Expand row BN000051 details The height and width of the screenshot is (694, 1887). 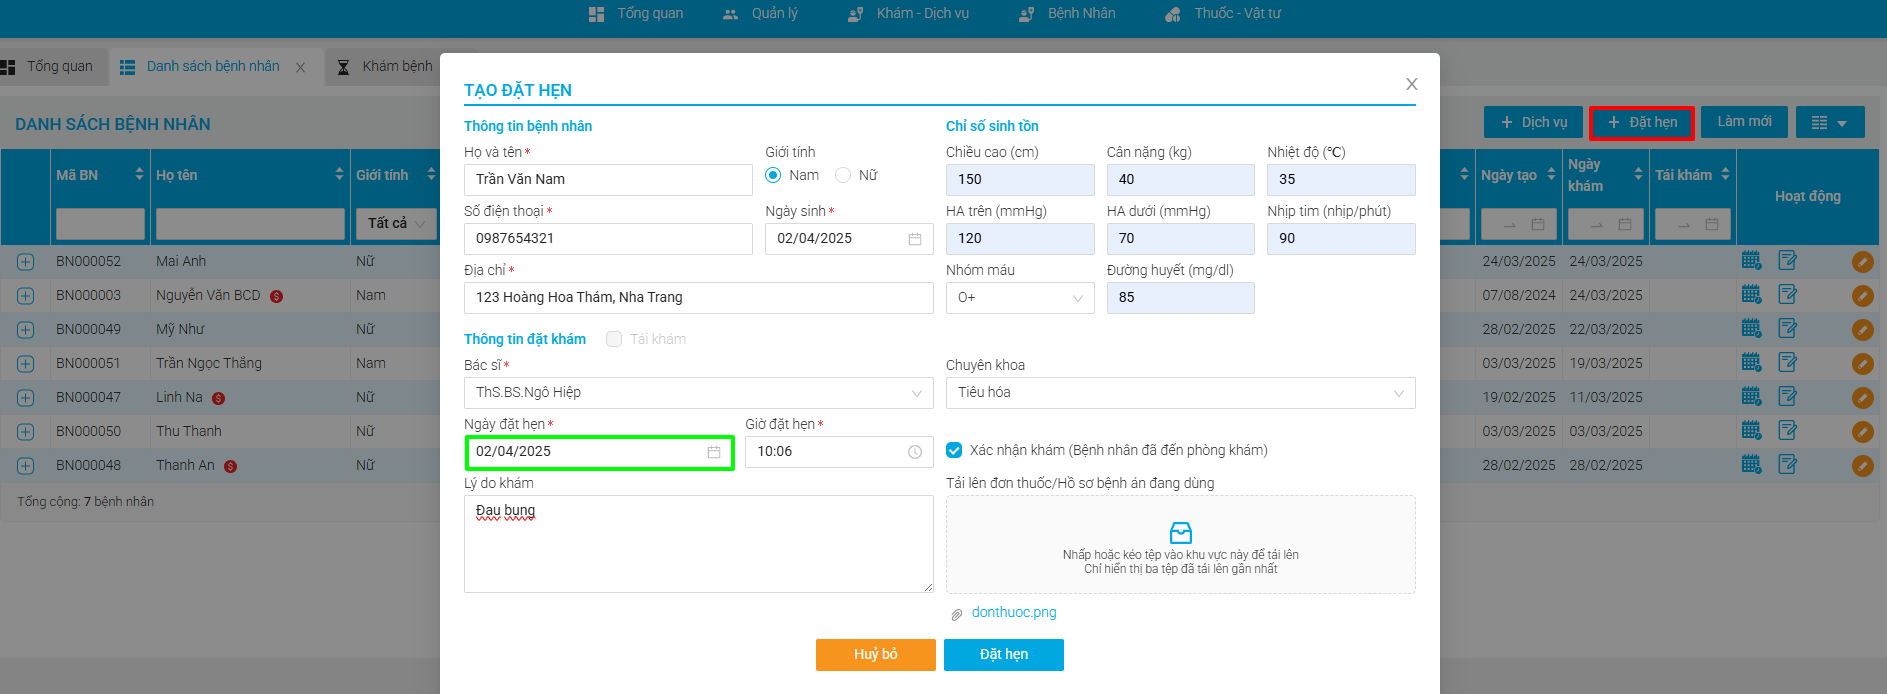25,364
